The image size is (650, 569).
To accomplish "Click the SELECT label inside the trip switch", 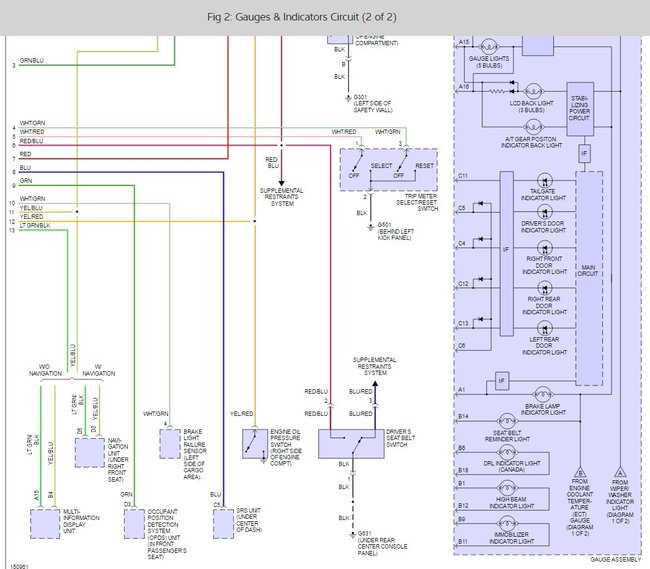I will [x=381, y=166].
